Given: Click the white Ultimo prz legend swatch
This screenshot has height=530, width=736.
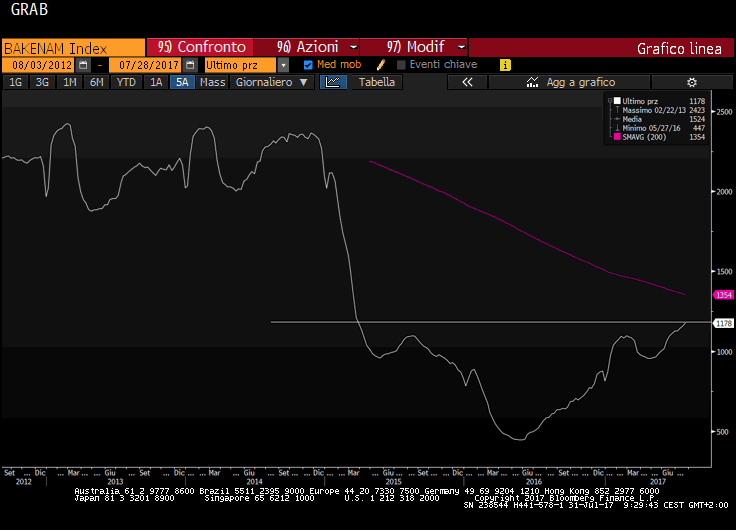Looking at the screenshot, I should [x=617, y=101].
